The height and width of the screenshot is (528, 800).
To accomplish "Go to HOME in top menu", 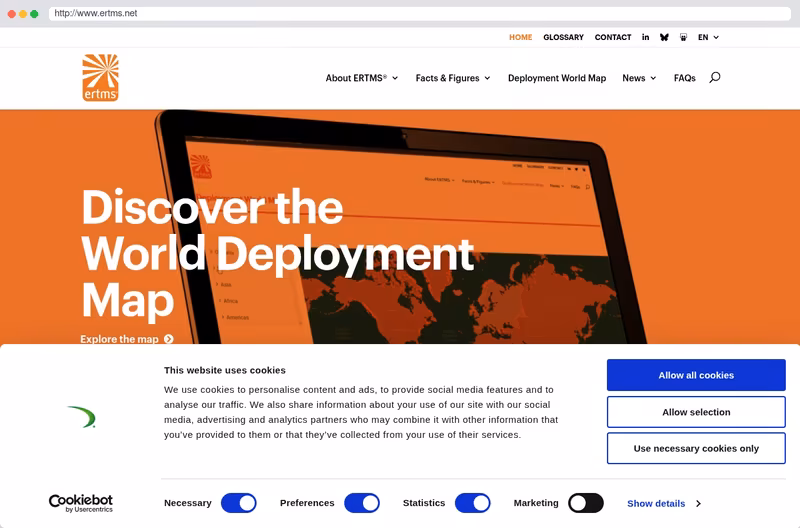I will [520, 37].
